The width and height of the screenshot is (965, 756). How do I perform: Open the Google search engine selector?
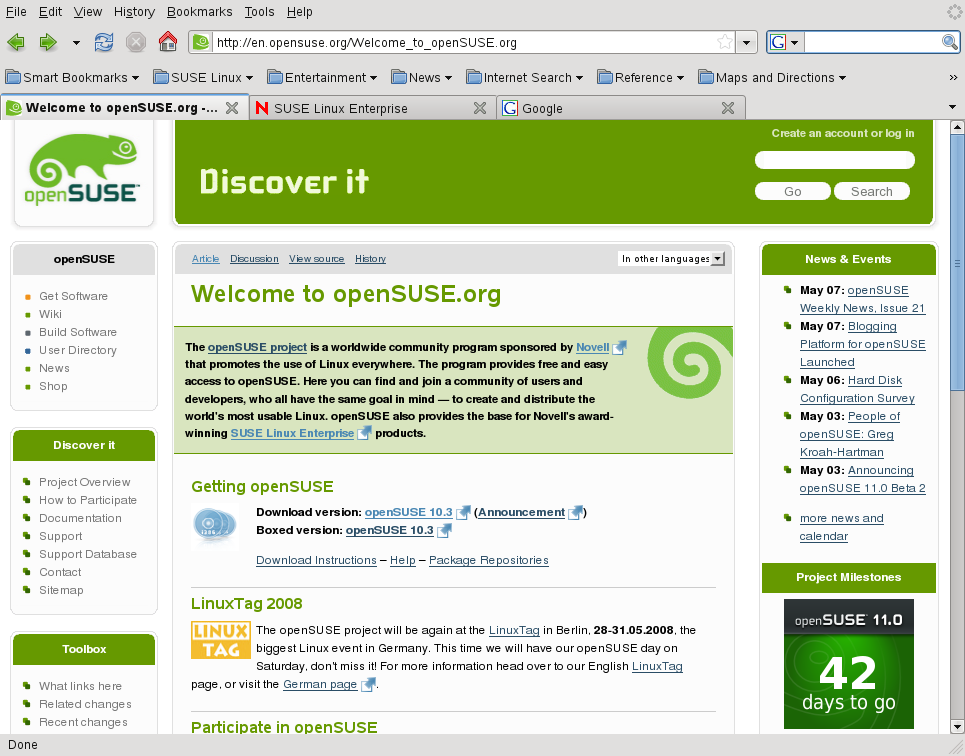coord(785,42)
